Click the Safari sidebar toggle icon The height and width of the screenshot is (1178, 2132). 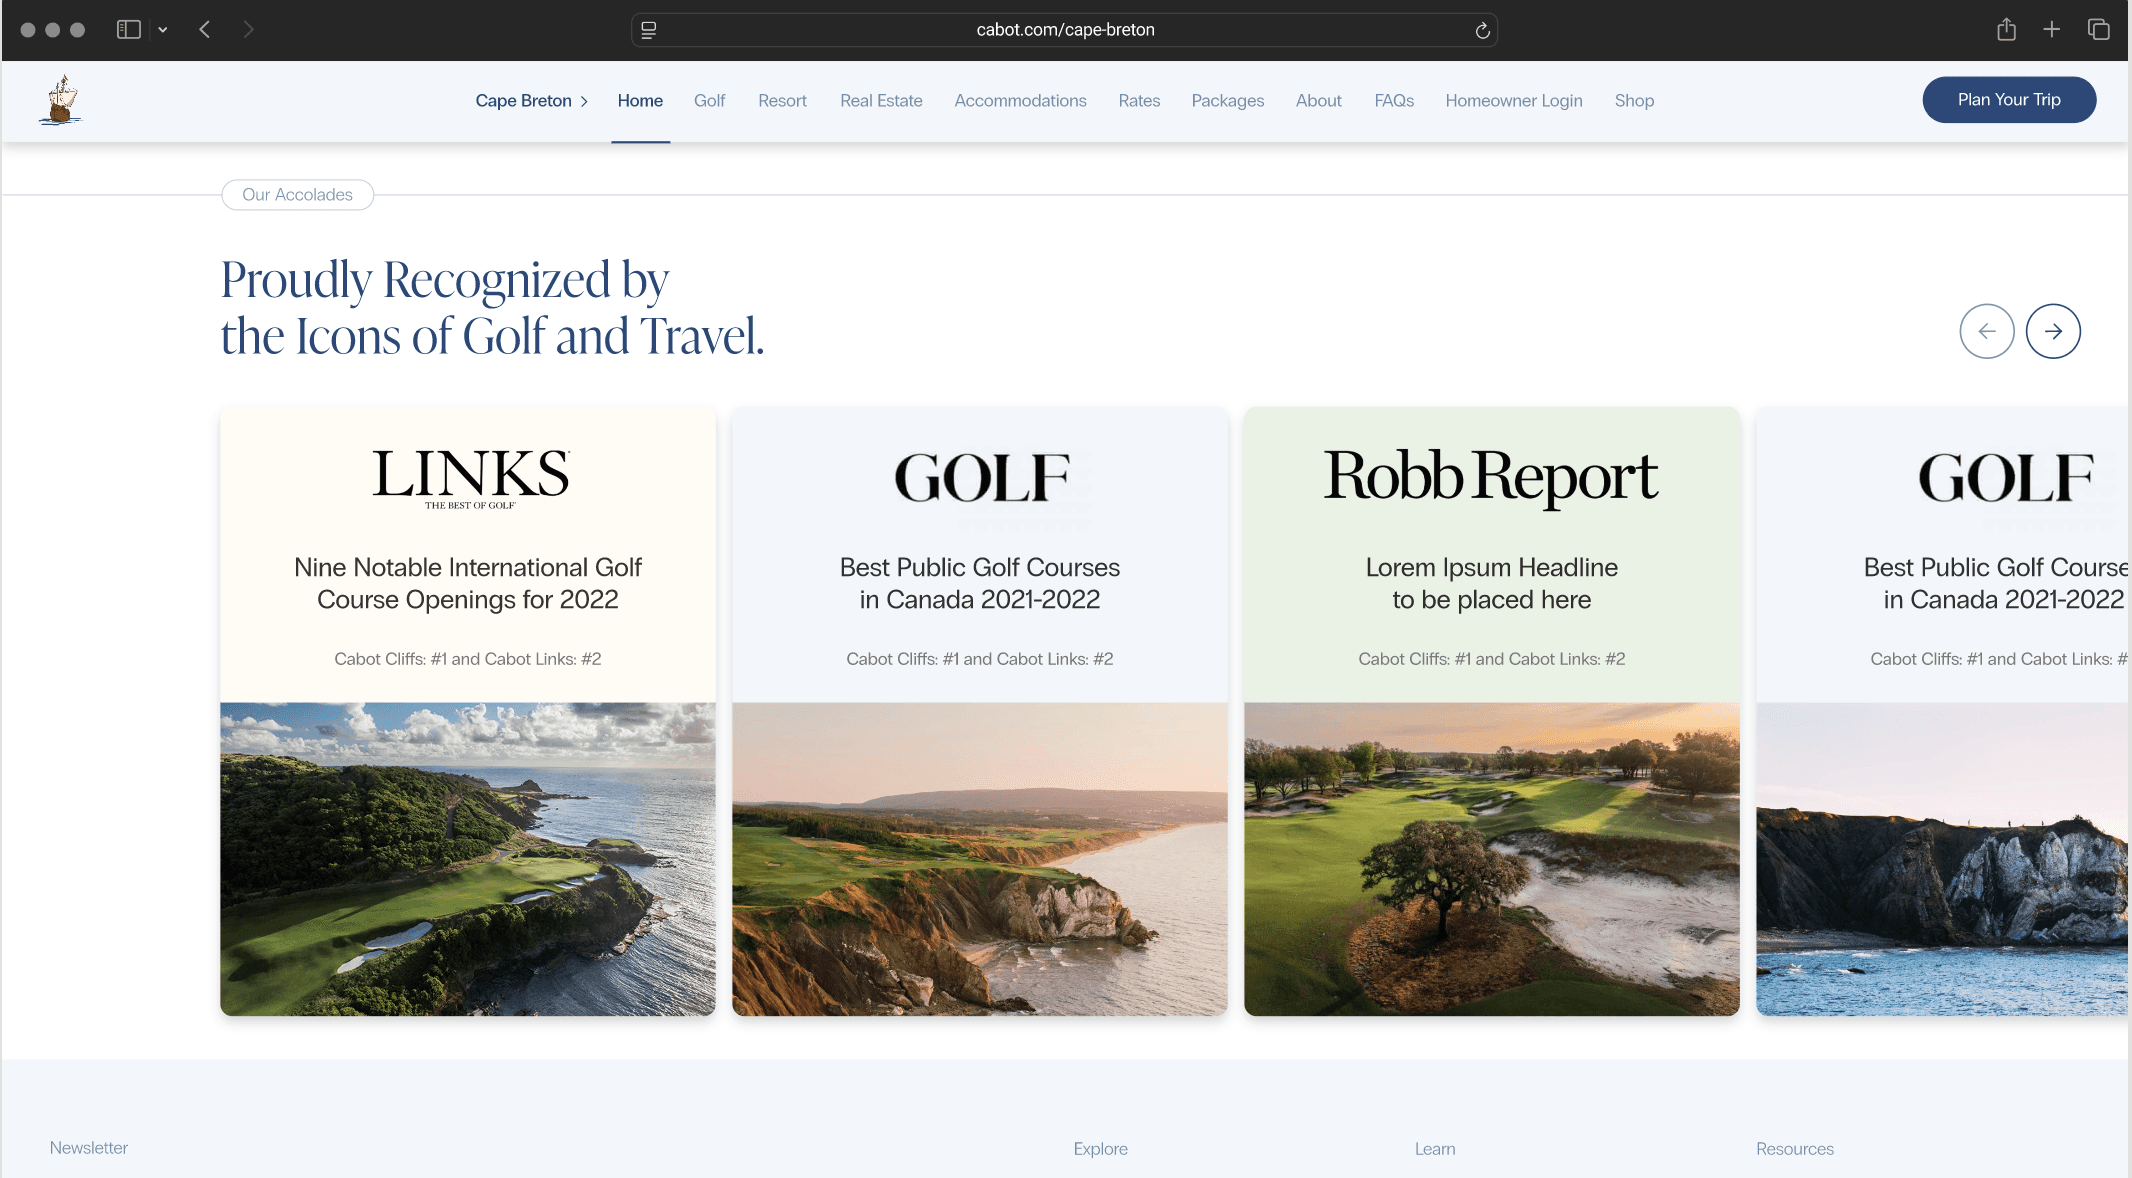tap(128, 30)
